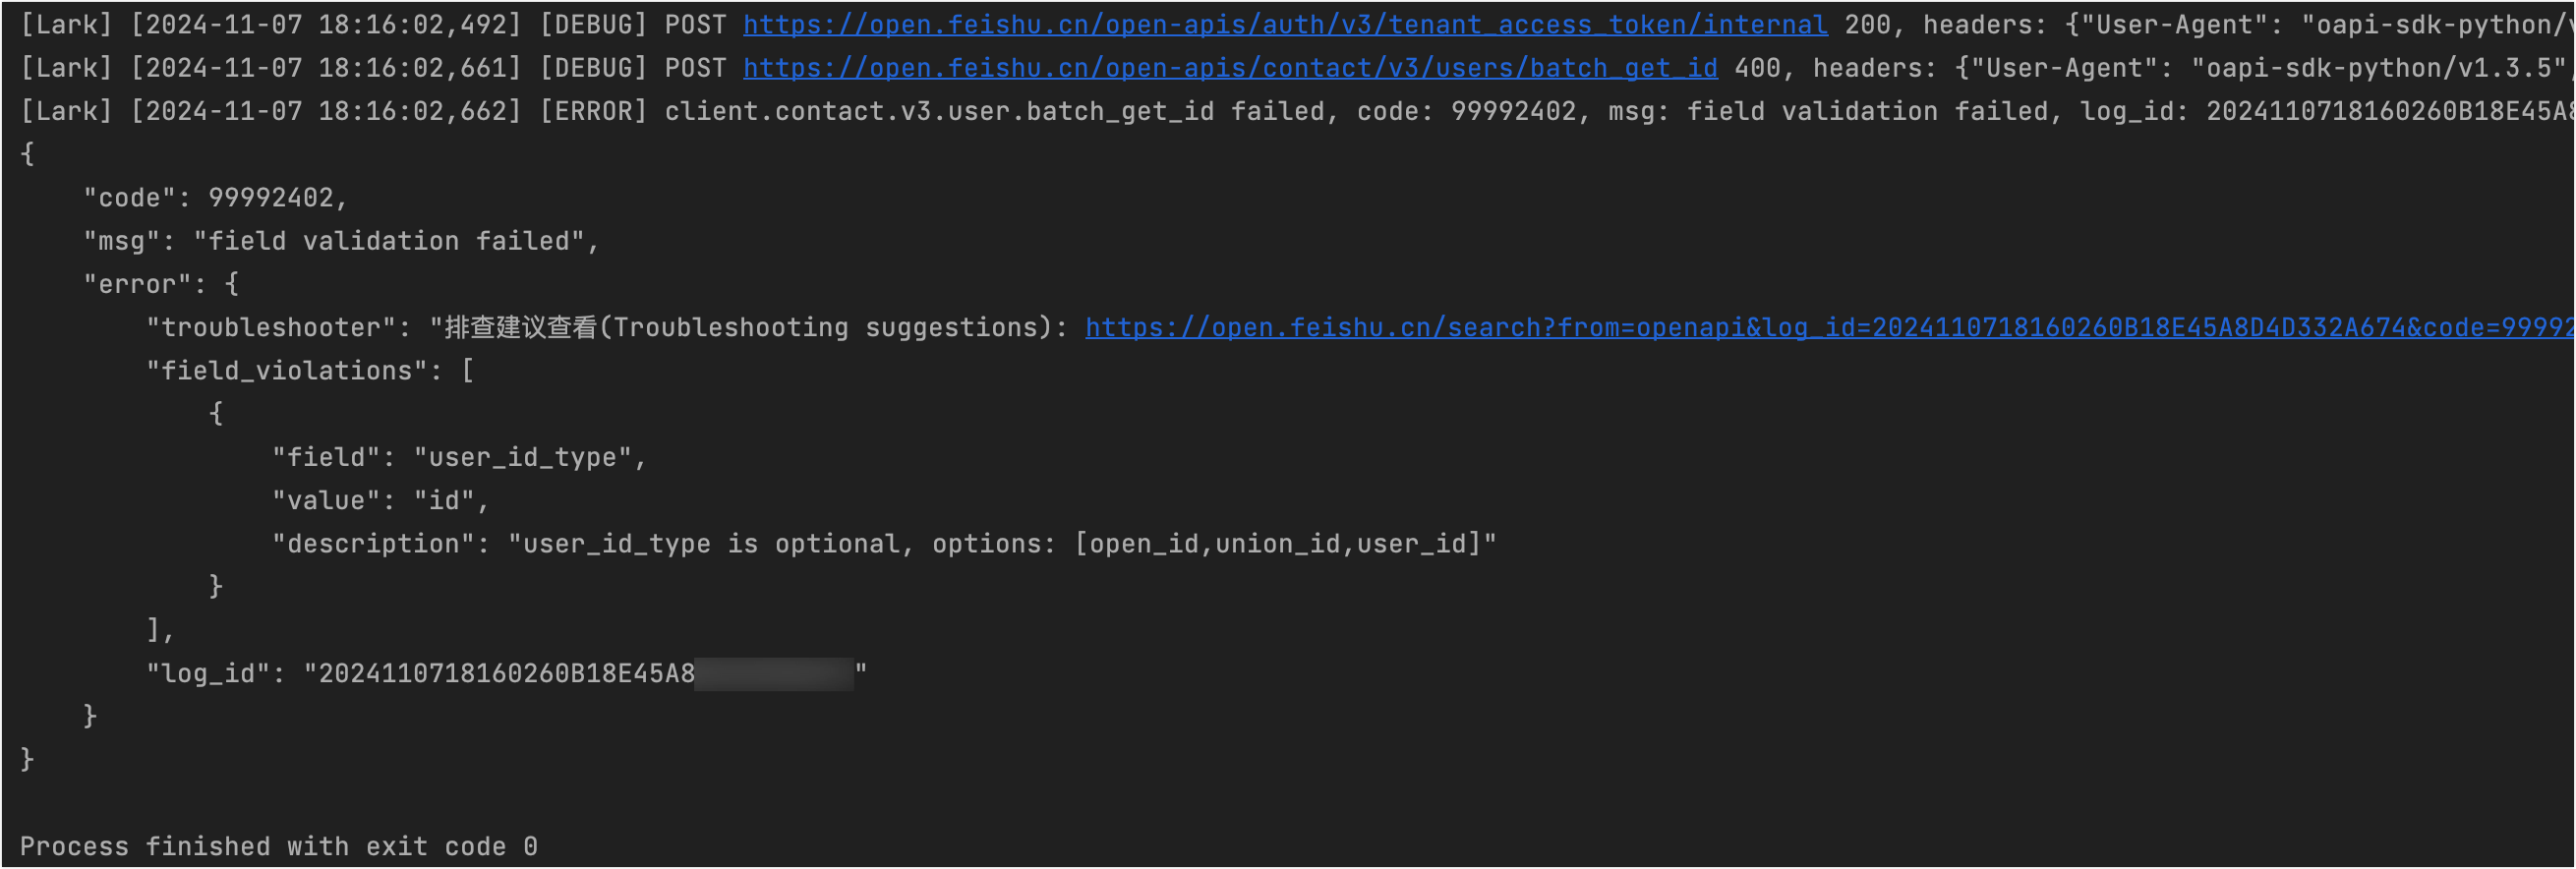Open the users/batch_get_id URL link

[x=1230, y=68]
